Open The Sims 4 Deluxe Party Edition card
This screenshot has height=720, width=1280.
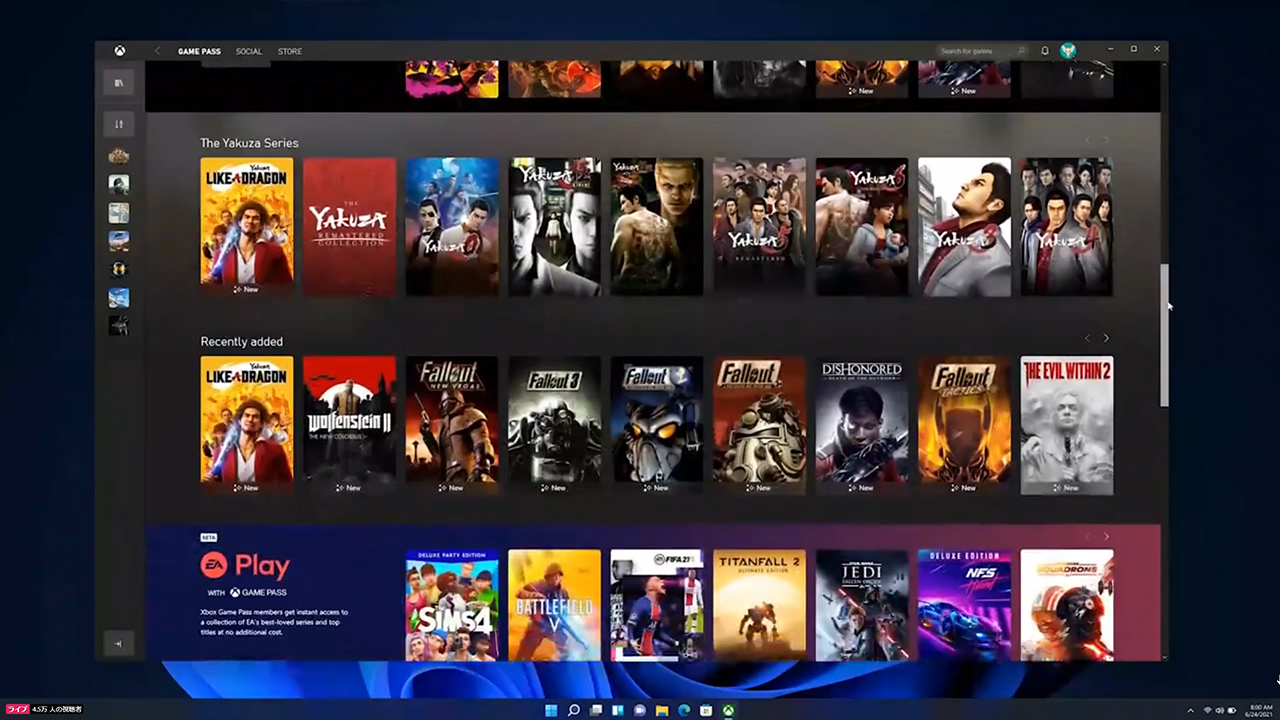452,605
